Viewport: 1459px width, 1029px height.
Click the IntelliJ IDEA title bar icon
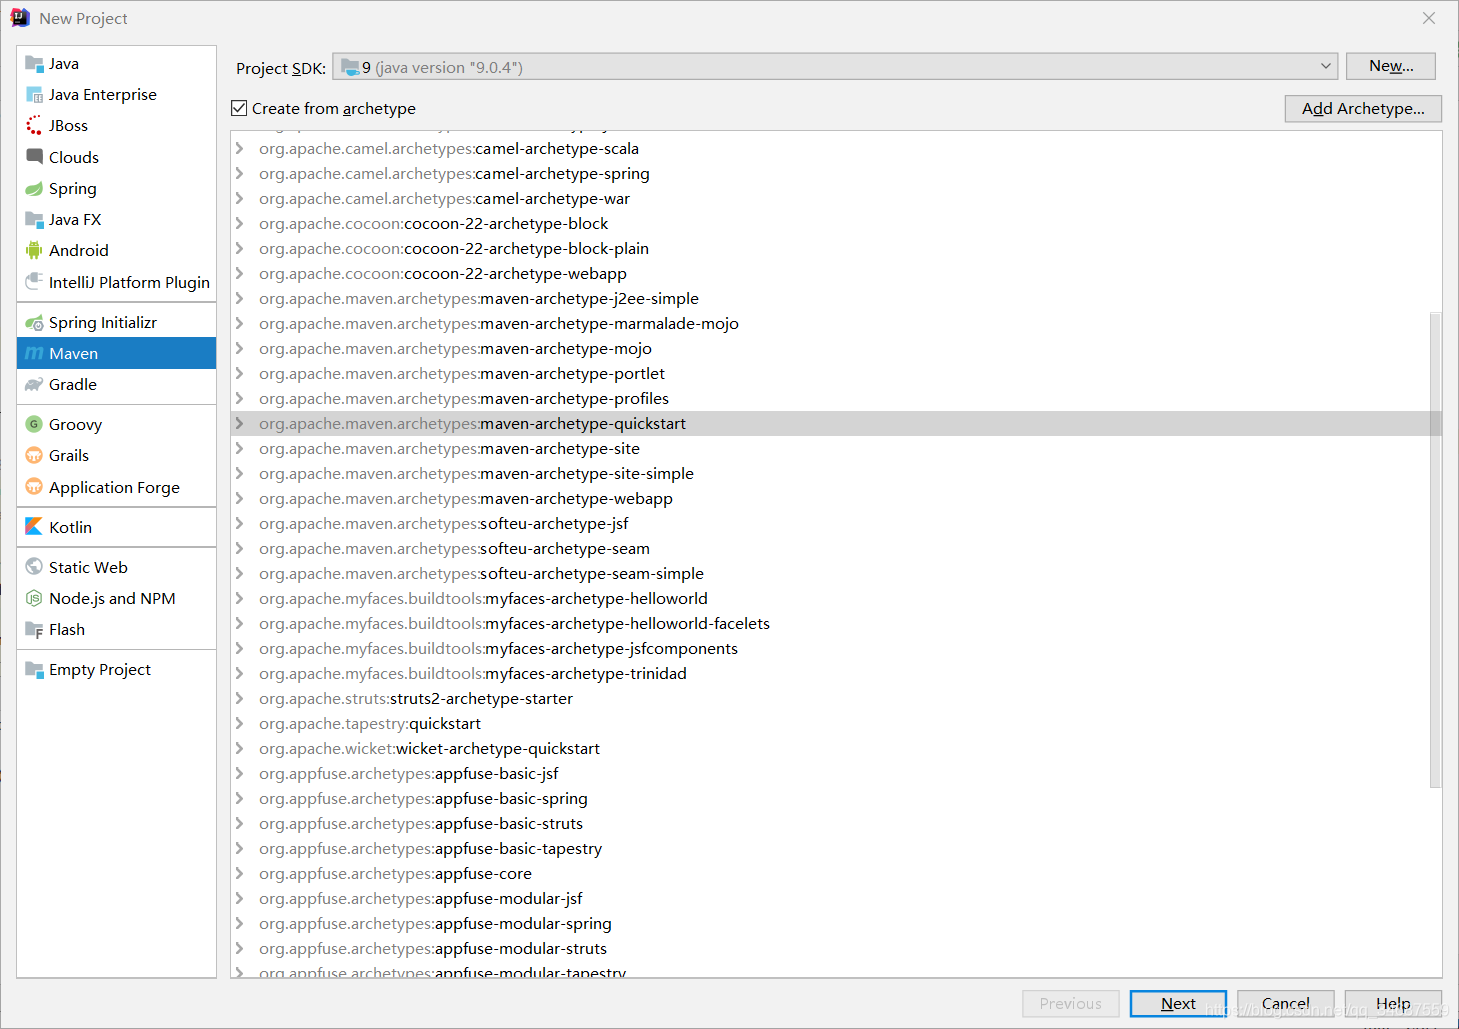click(20, 18)
